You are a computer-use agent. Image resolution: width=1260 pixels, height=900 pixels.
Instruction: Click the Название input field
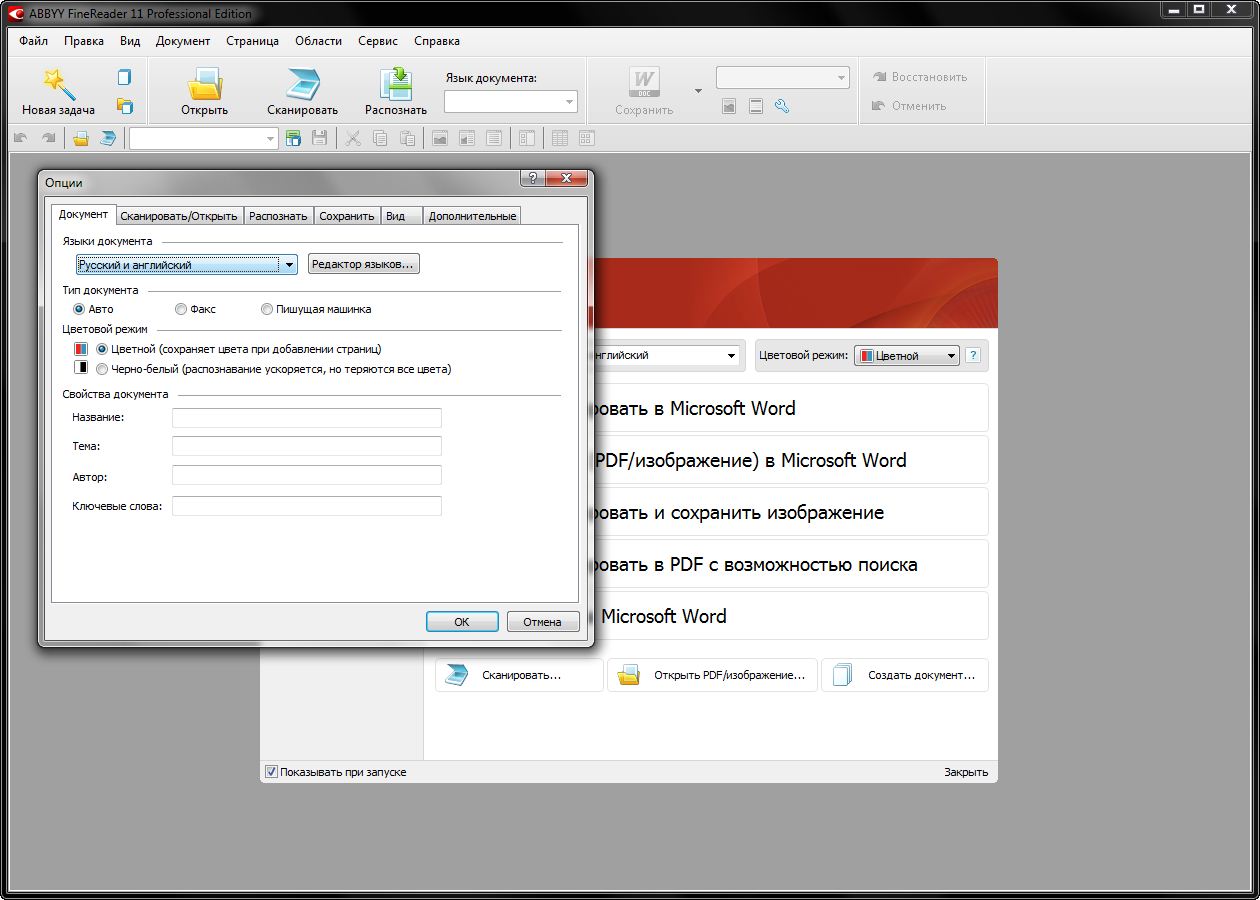[306, 418]
